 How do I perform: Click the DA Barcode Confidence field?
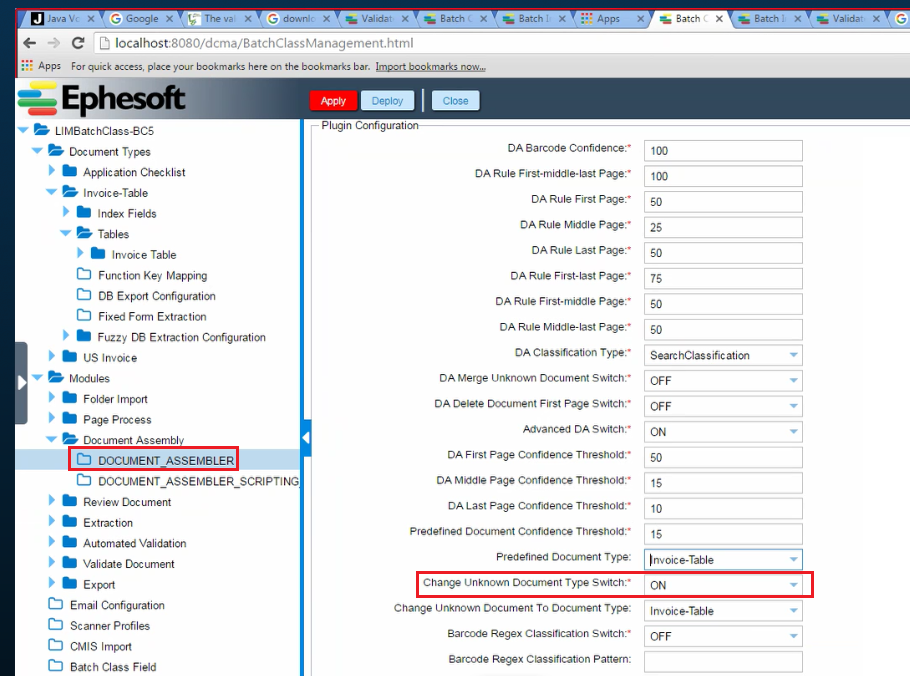click(x=723, y=150)
